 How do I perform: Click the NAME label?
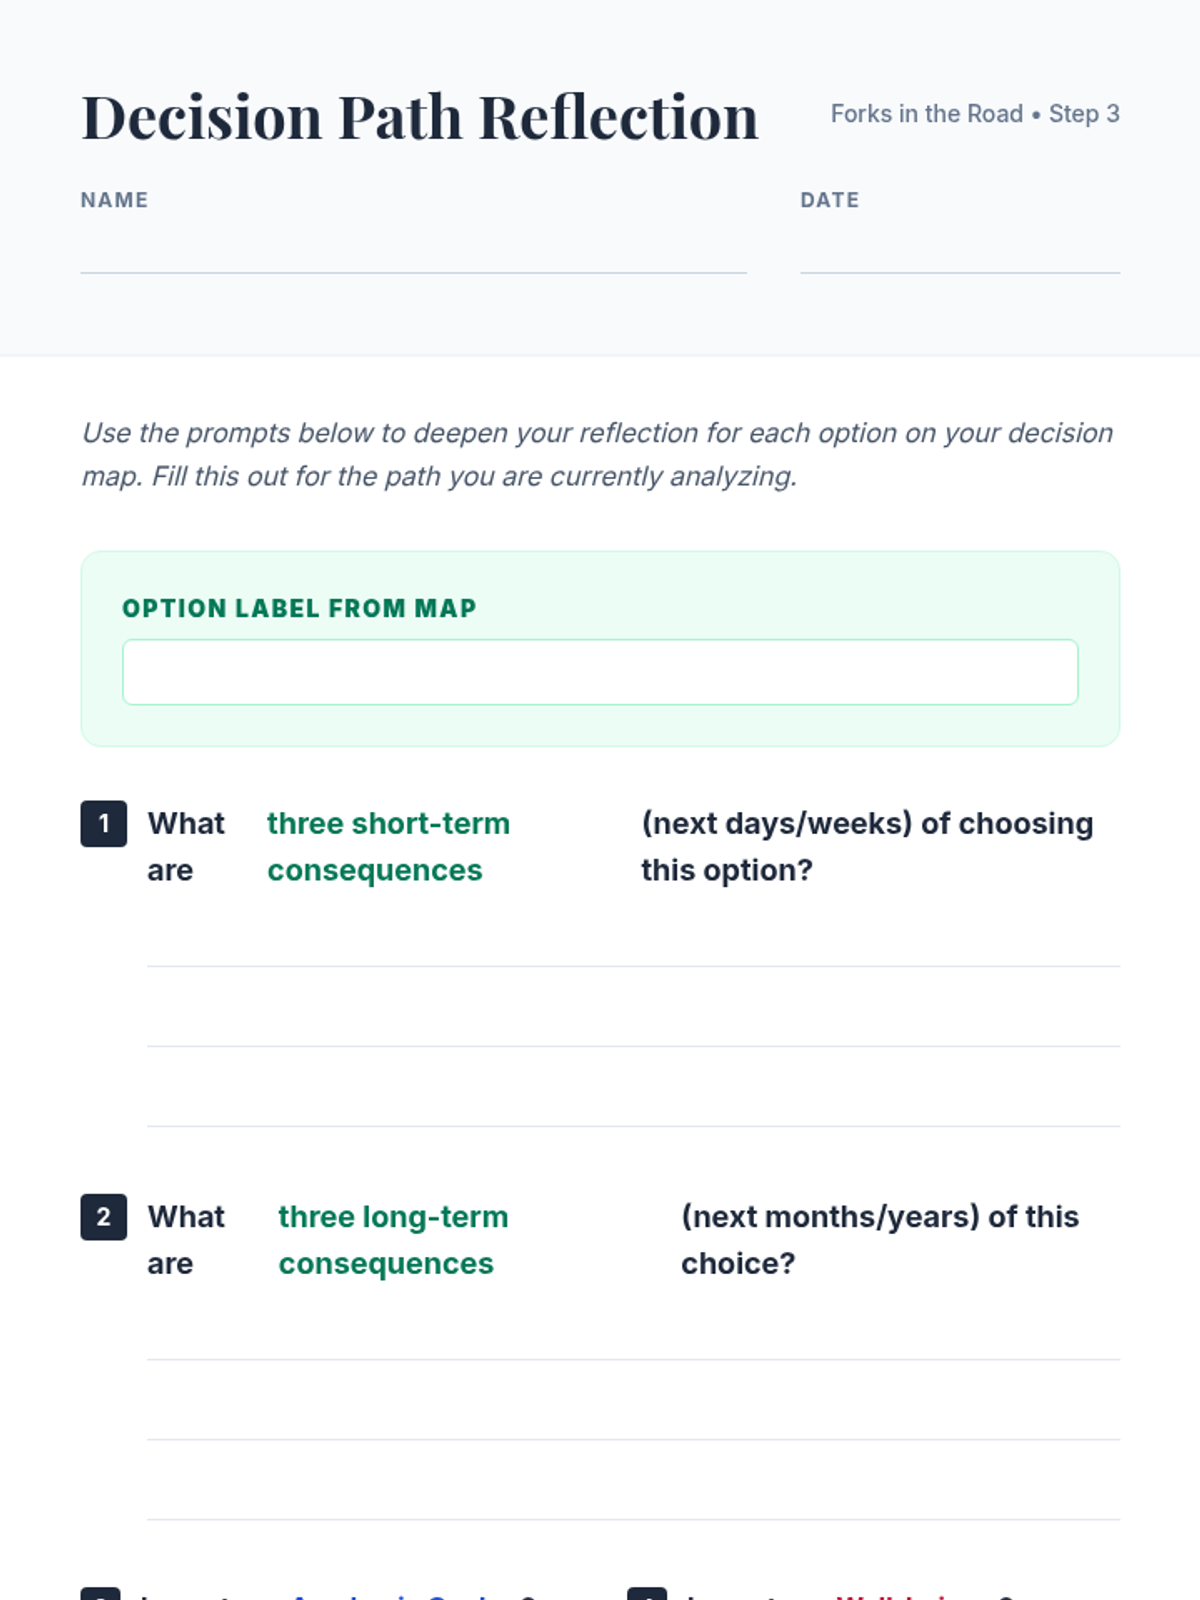114,200
